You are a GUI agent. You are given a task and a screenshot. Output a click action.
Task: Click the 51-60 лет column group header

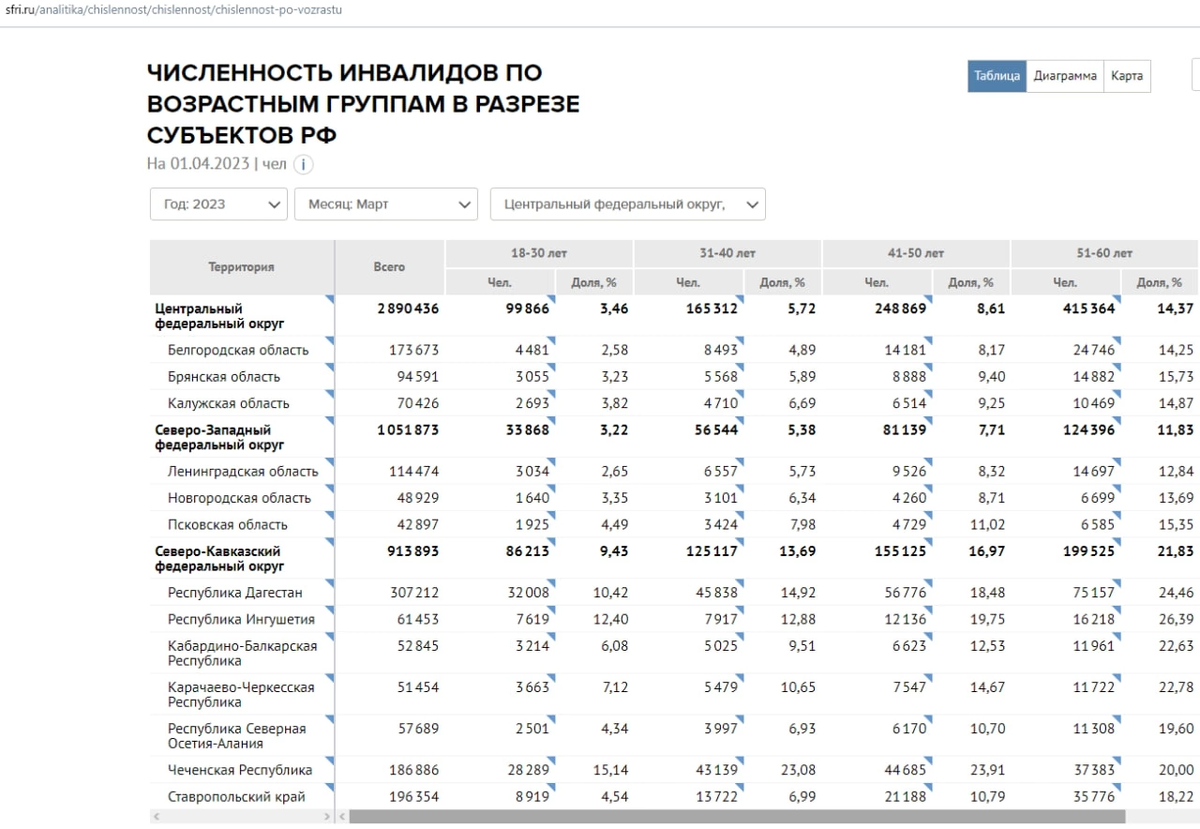click(1105, 254)
